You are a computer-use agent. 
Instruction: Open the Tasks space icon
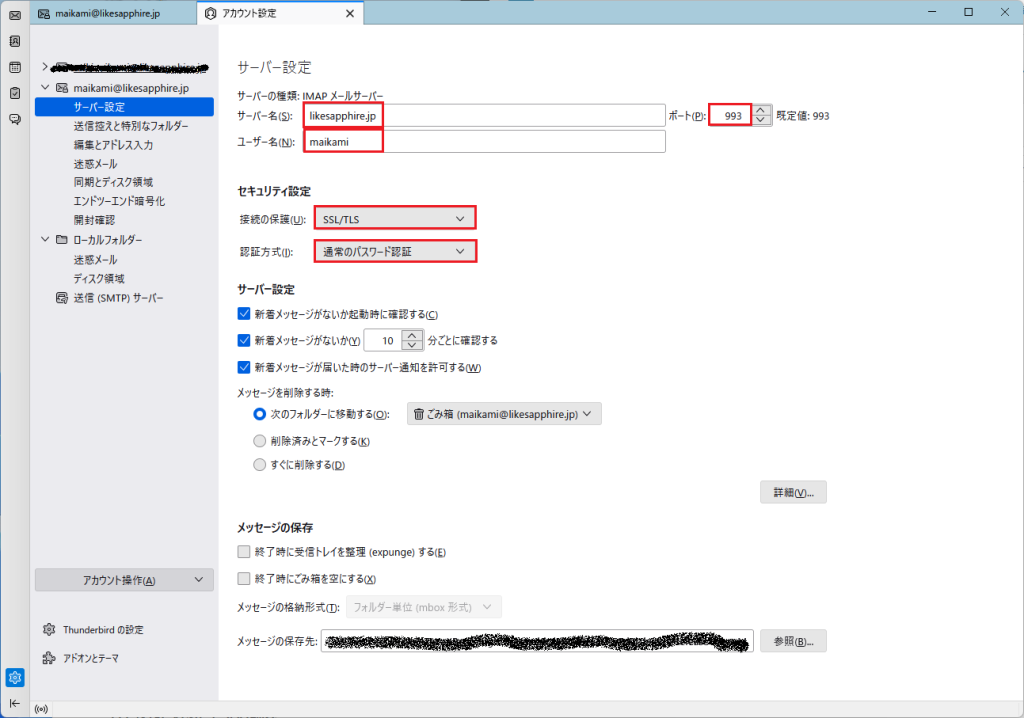pyautogui.click(x=15, y=93)
